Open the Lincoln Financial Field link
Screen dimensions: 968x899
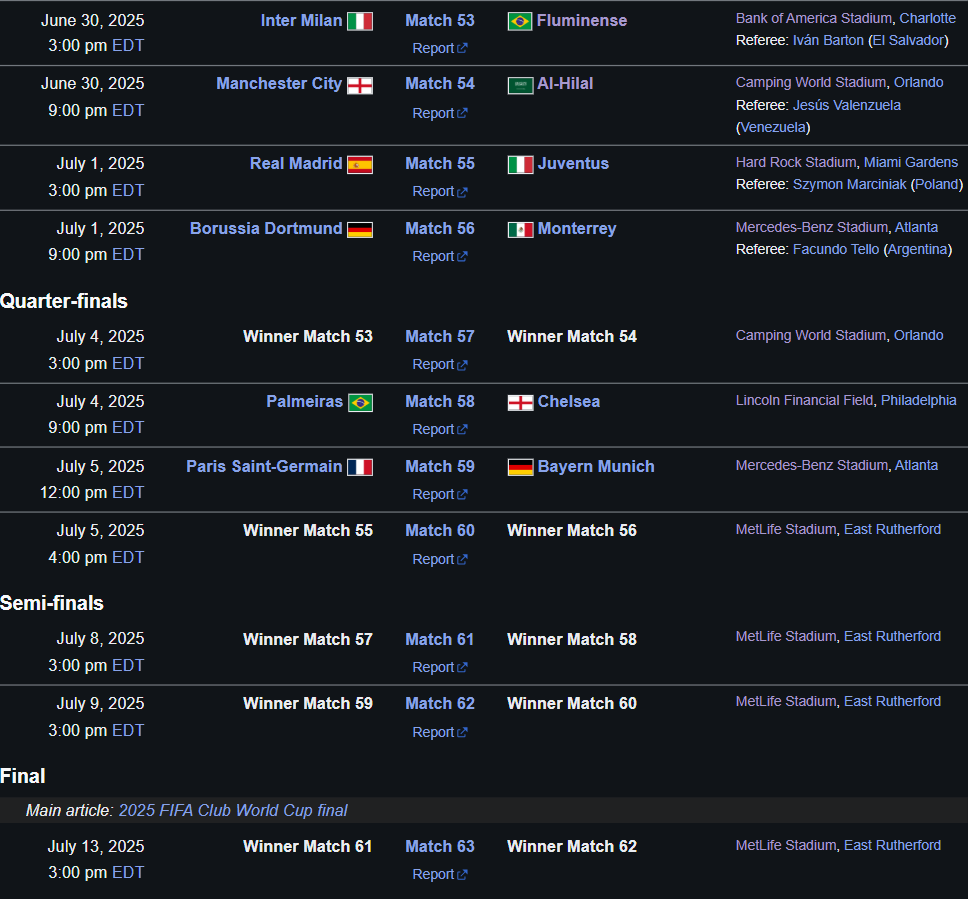[x=804, y=400]
